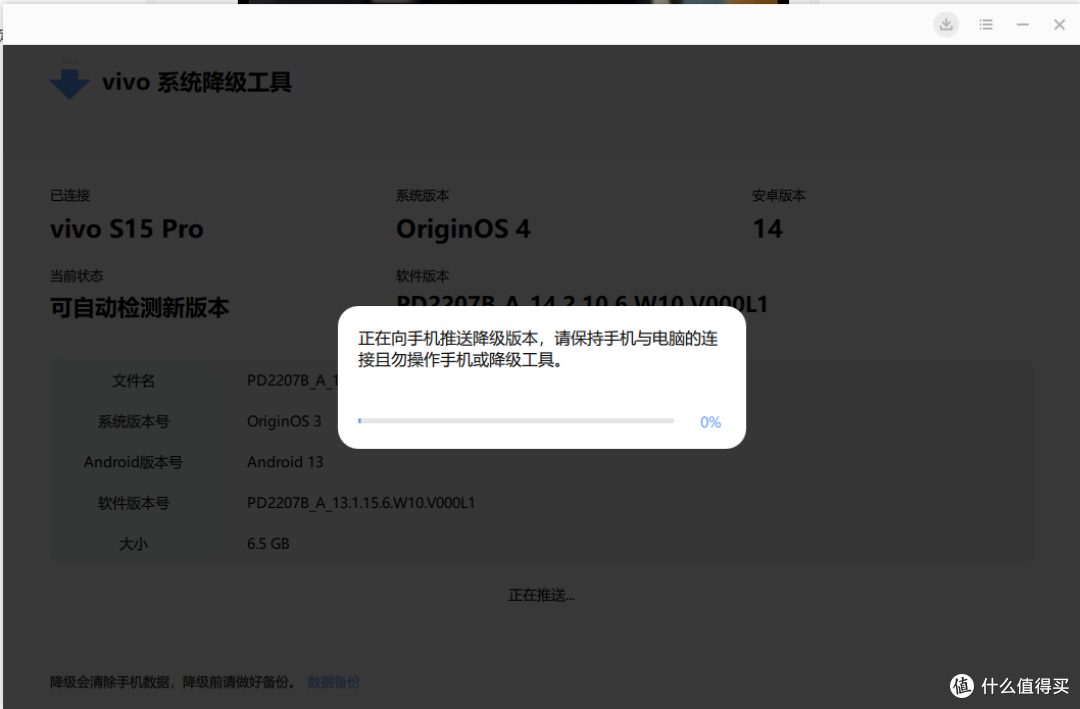Open the 数据备份 data backup link
Screen dimensions: 1080x709
click(333, 682)
